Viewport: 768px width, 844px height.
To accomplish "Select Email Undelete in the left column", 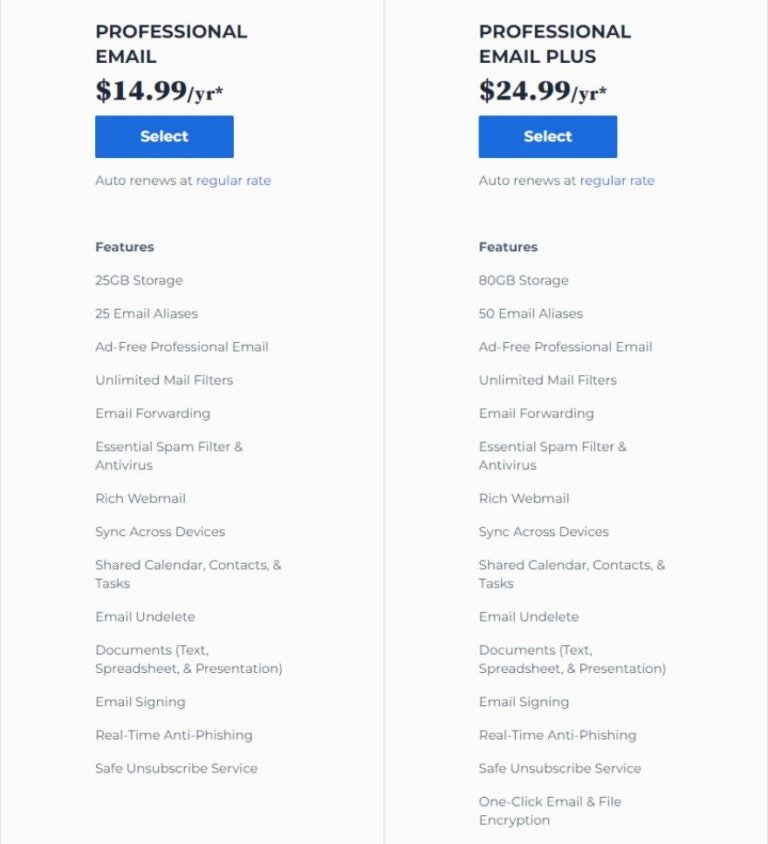I will tap(143, 616).
